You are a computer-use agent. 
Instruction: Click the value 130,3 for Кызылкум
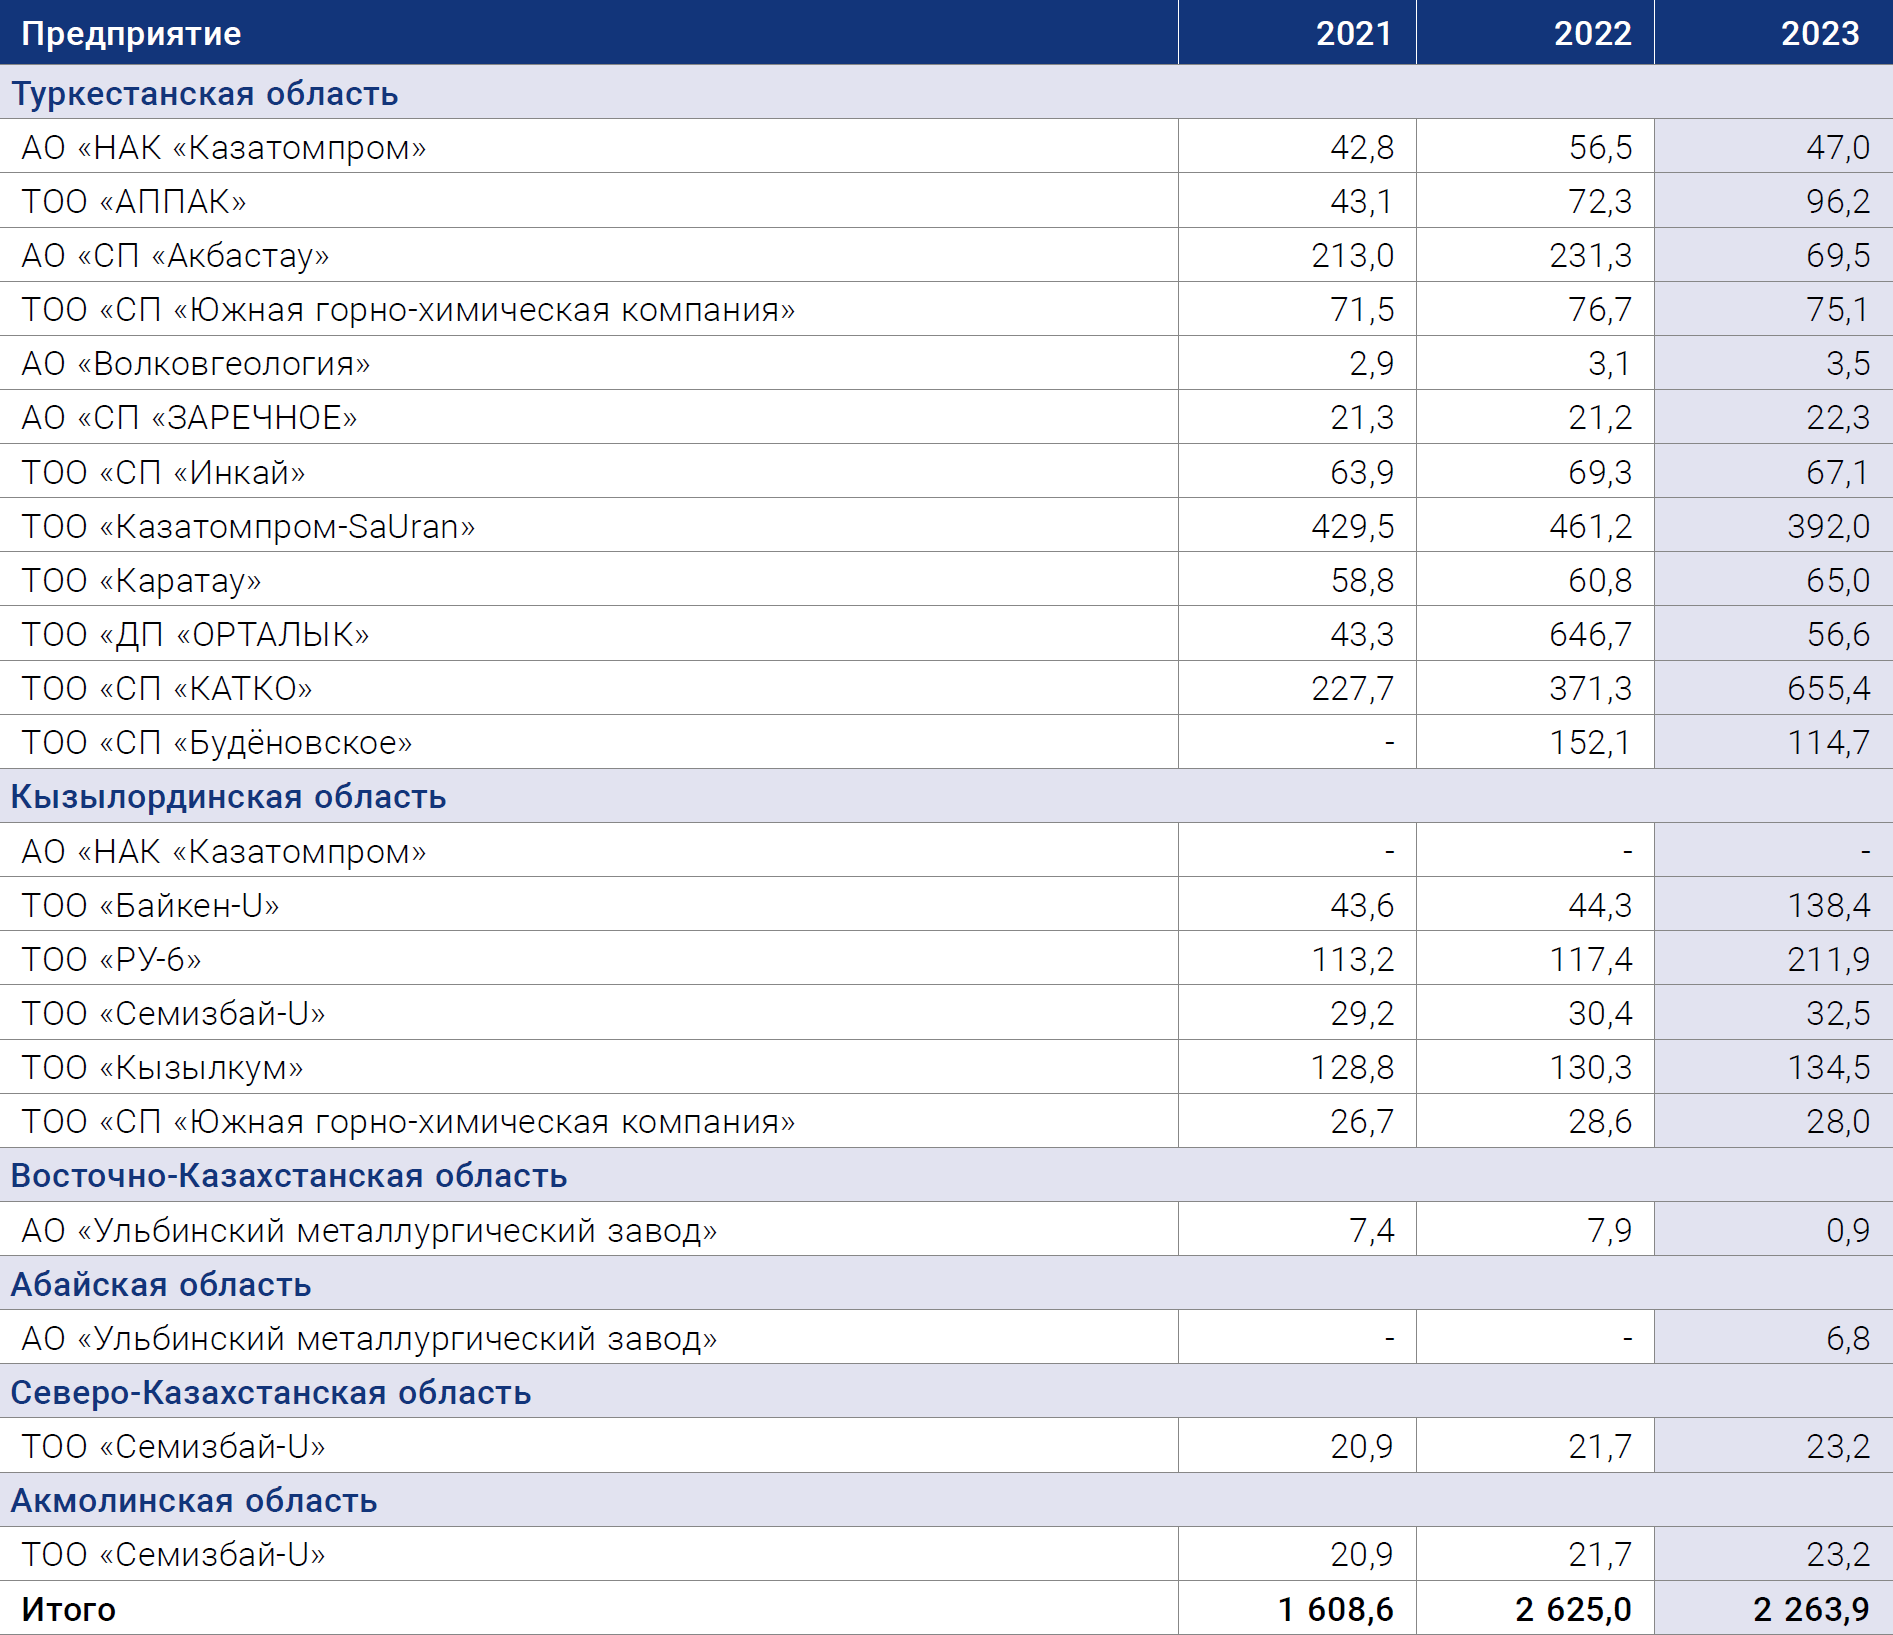(1591, 1067)
